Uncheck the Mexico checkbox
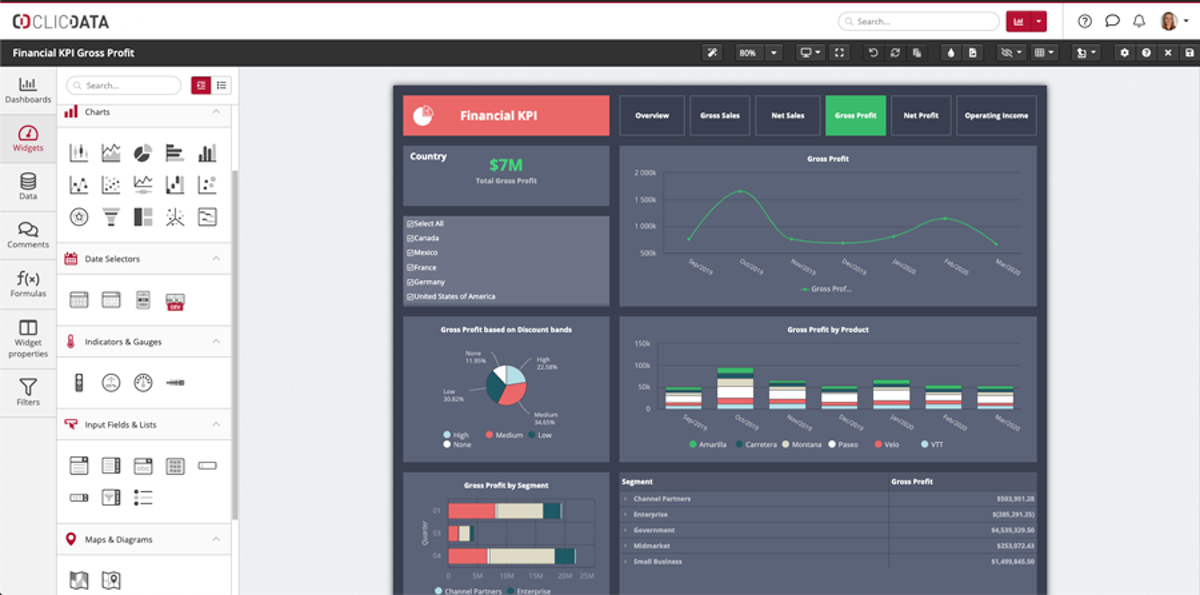Viewport: 1200px width, 595px height. point(410,253)
